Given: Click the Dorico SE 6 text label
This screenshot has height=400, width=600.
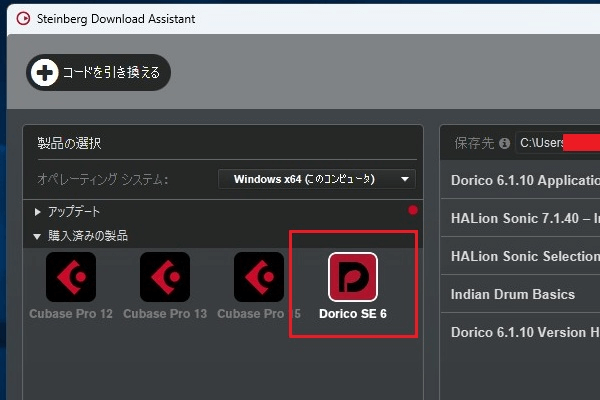Looking at the screenshot, I should tap(353, 313).
